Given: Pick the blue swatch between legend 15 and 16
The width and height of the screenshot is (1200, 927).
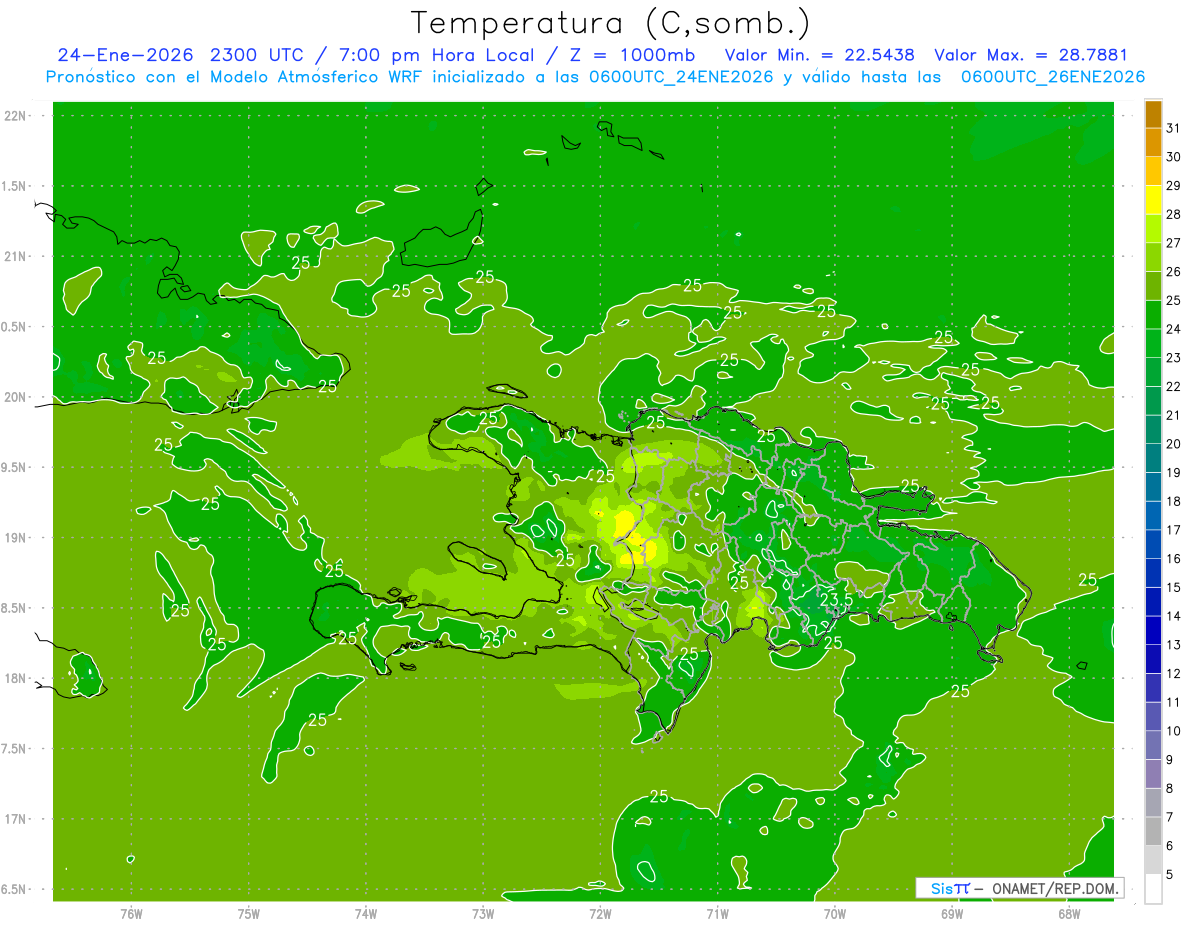Looking at the screenshot, I should point(1153,573).
